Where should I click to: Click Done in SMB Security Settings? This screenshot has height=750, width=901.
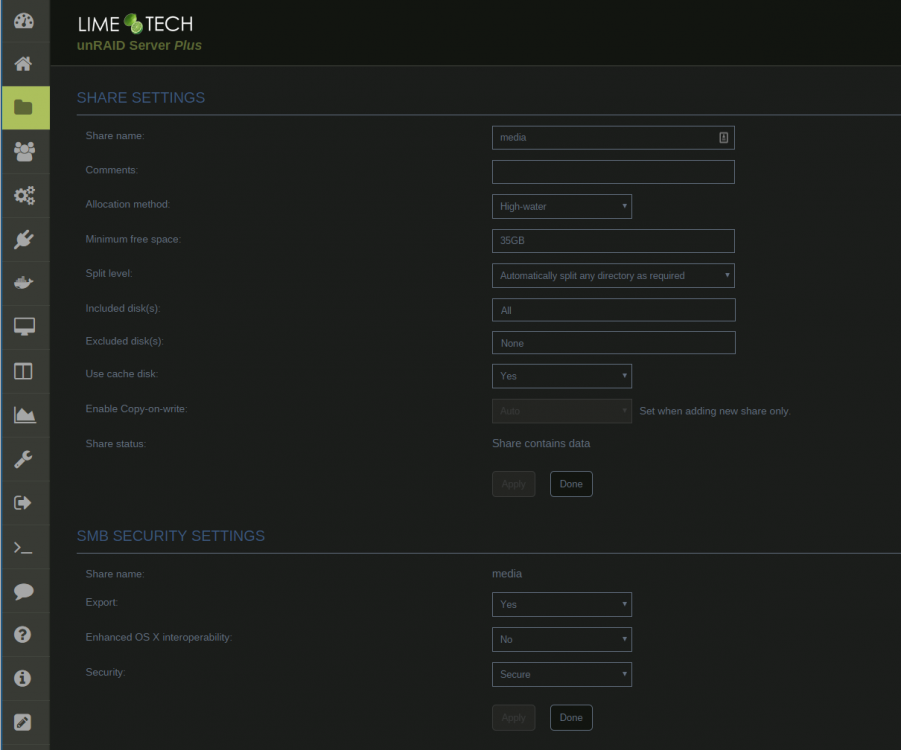tap(571, 717)
